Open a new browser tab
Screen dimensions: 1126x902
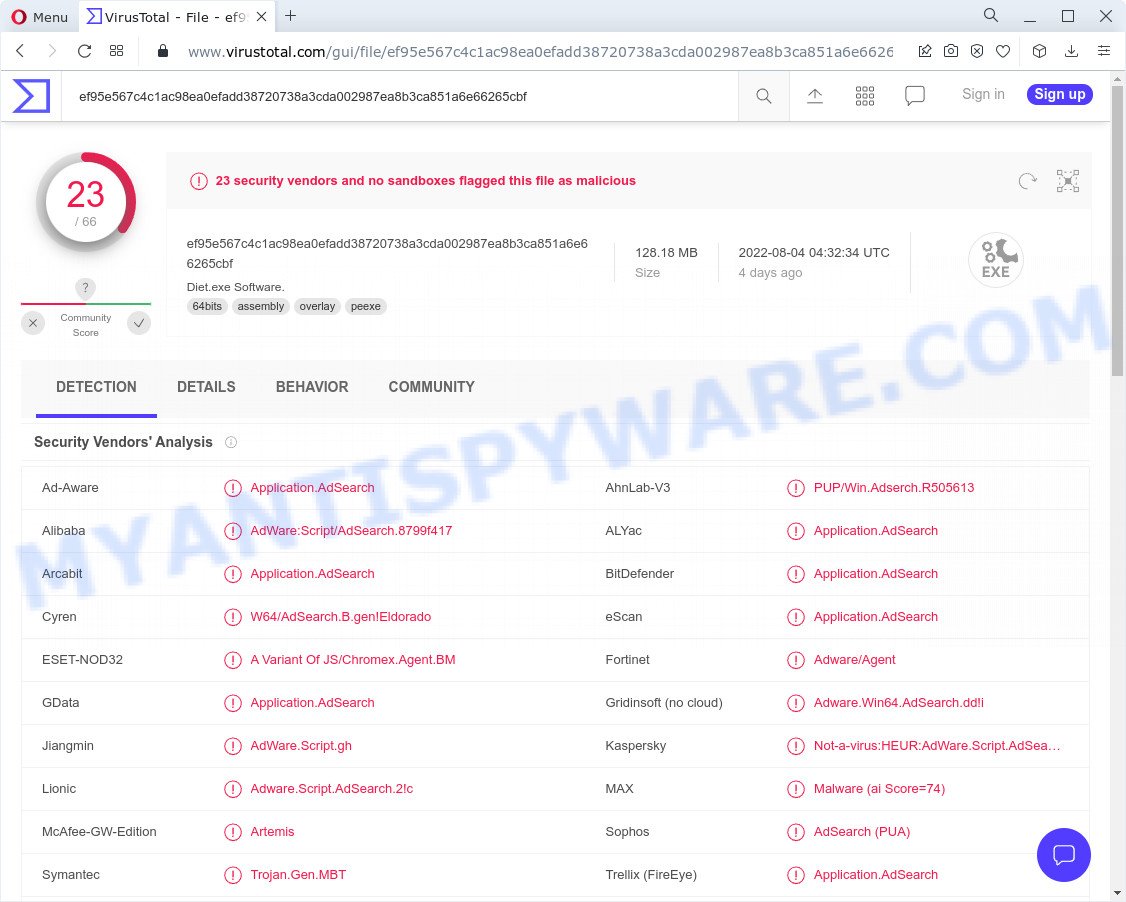click(290, 16)
